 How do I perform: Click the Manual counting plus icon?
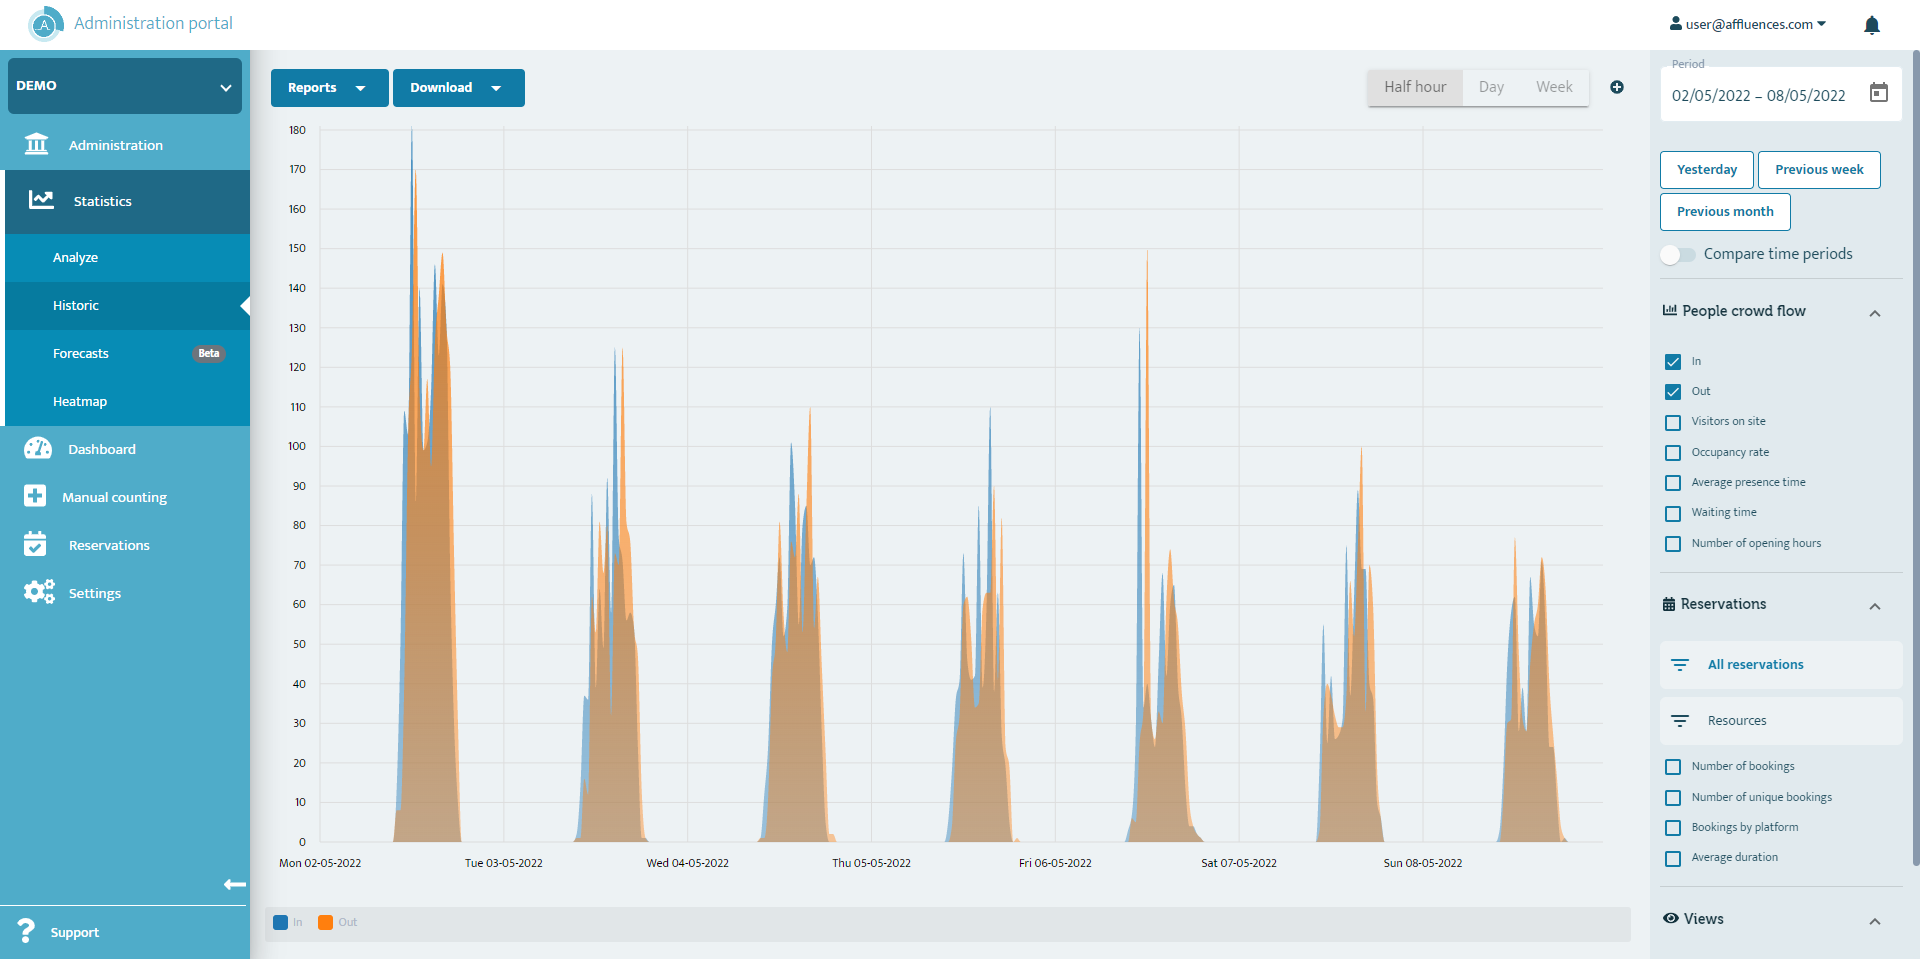click(x=35, y=496)
